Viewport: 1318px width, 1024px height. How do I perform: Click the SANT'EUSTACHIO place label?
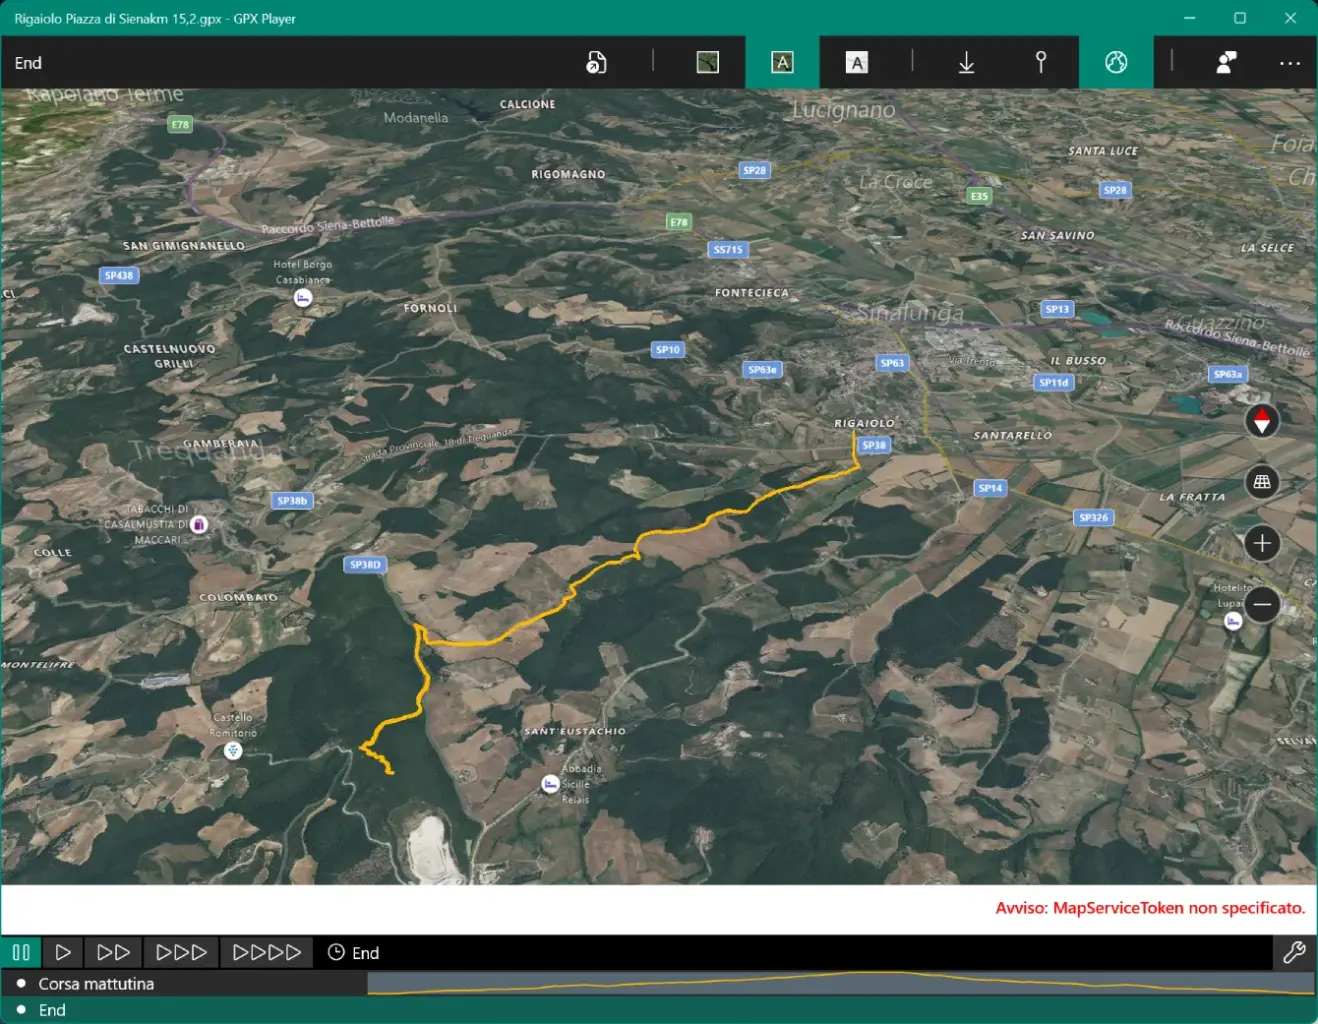[575, 731]
